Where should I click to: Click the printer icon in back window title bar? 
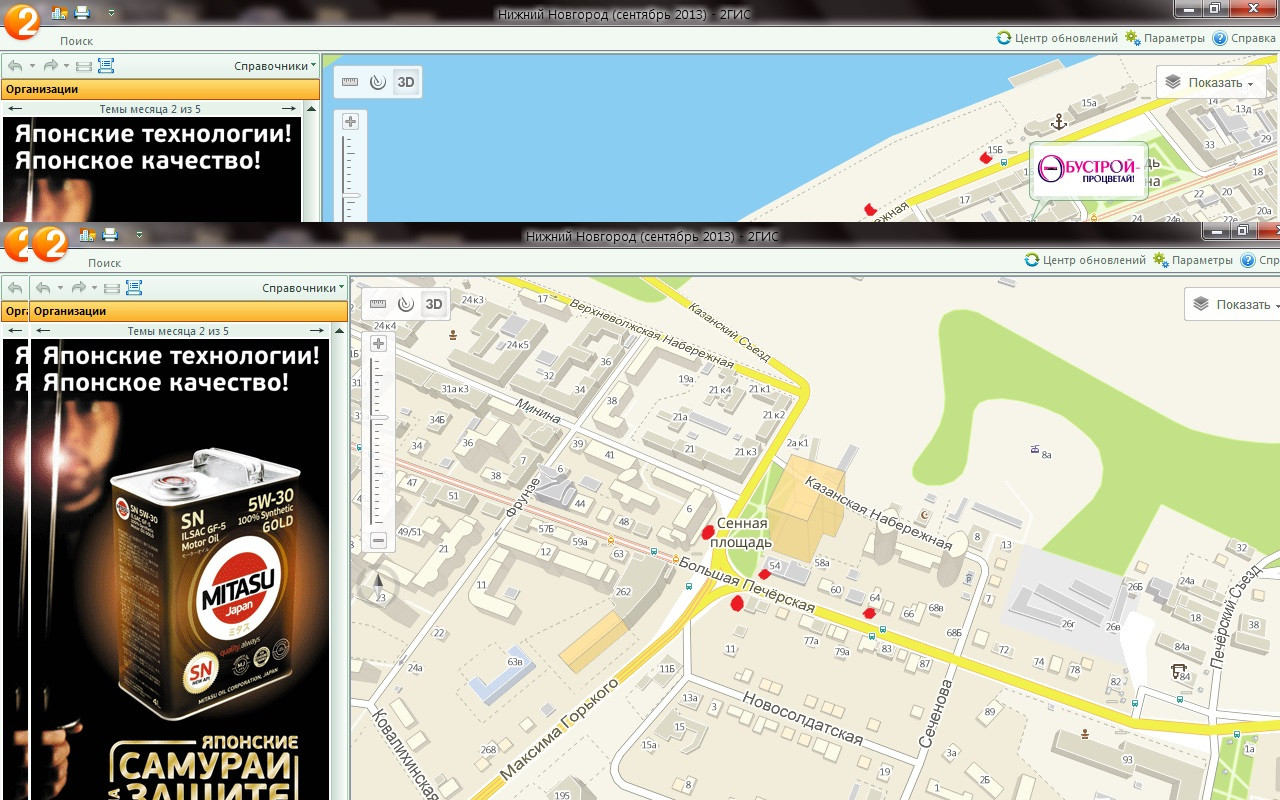82,13
